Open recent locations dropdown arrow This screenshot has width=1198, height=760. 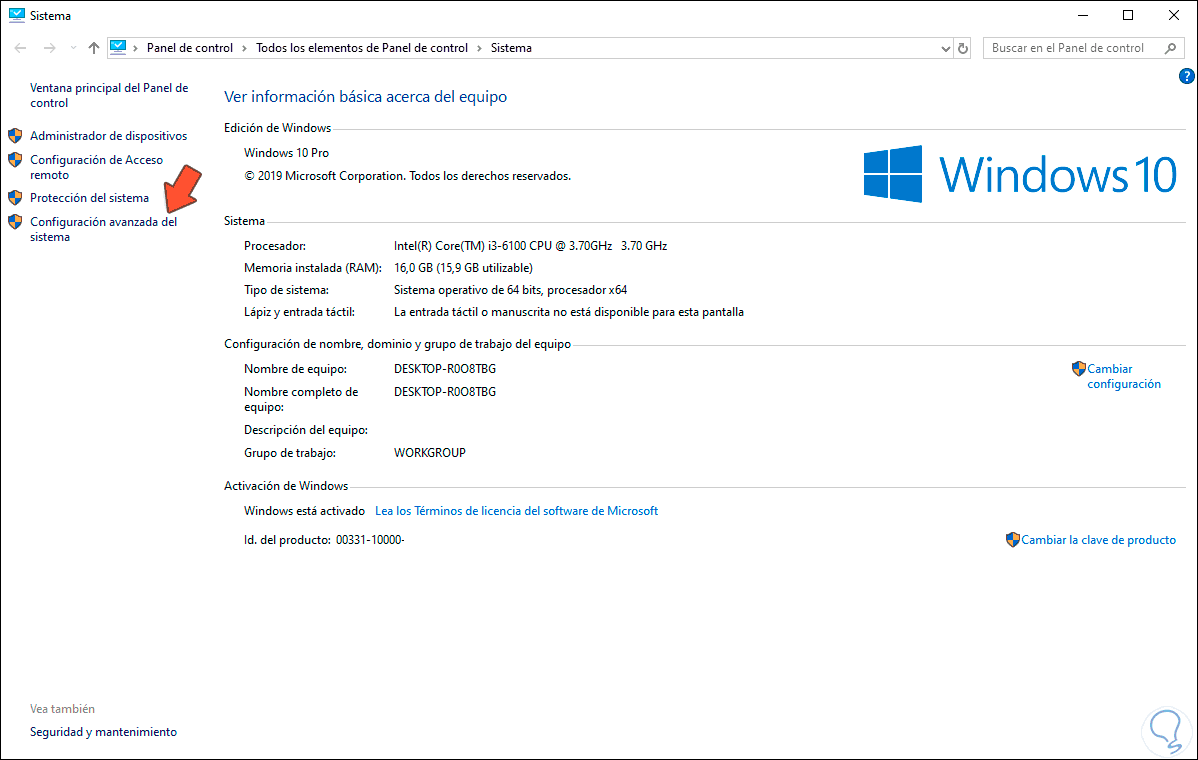(x=73, y=48)
